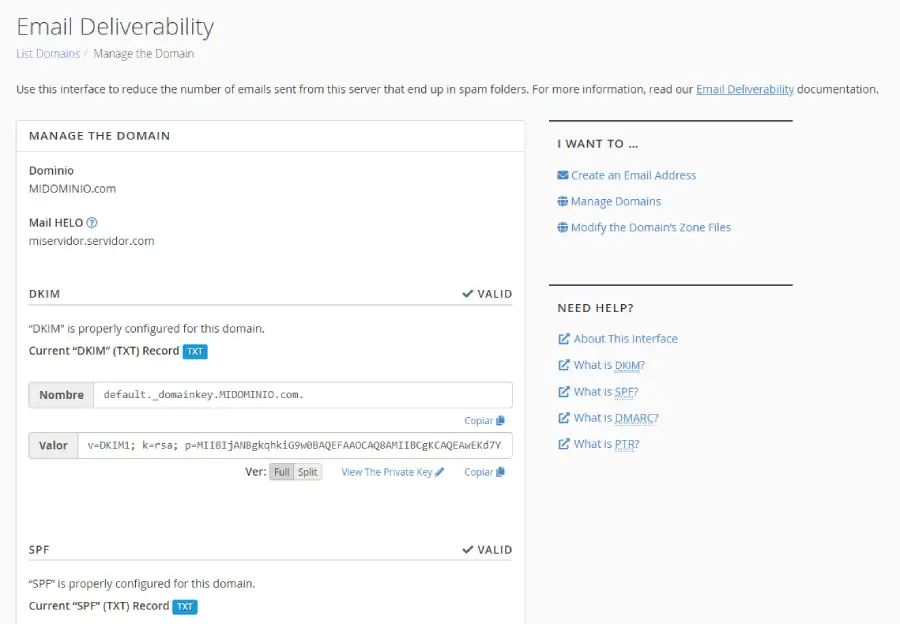Switch to the Split view toggle
The width and height of the screenshot is (900, 624).
[308, 472]
